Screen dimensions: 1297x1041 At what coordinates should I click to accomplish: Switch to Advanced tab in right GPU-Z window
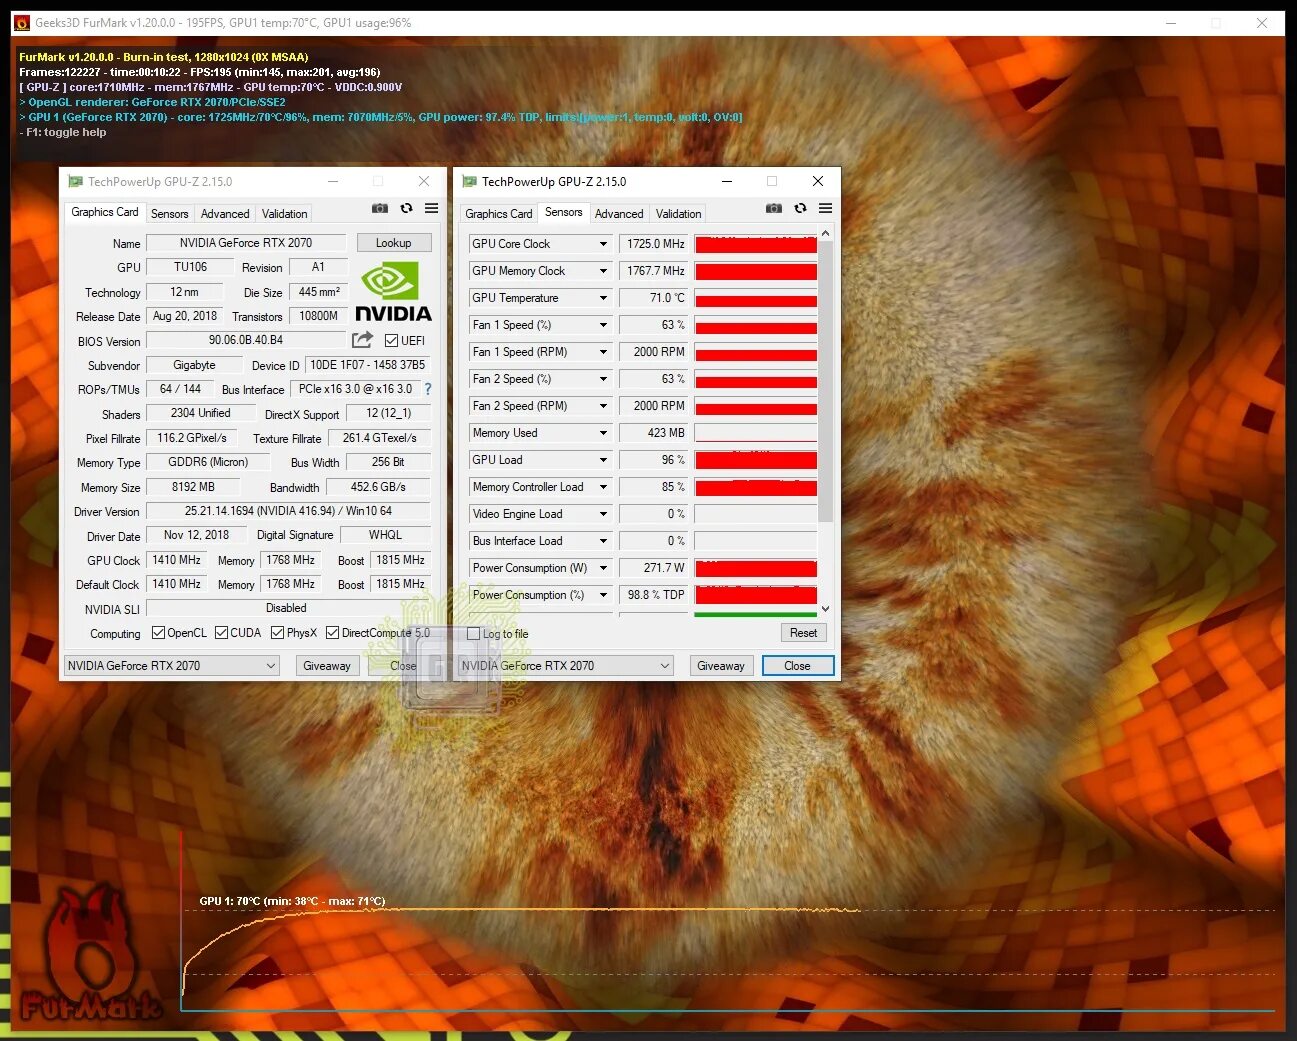coord(619,214)
